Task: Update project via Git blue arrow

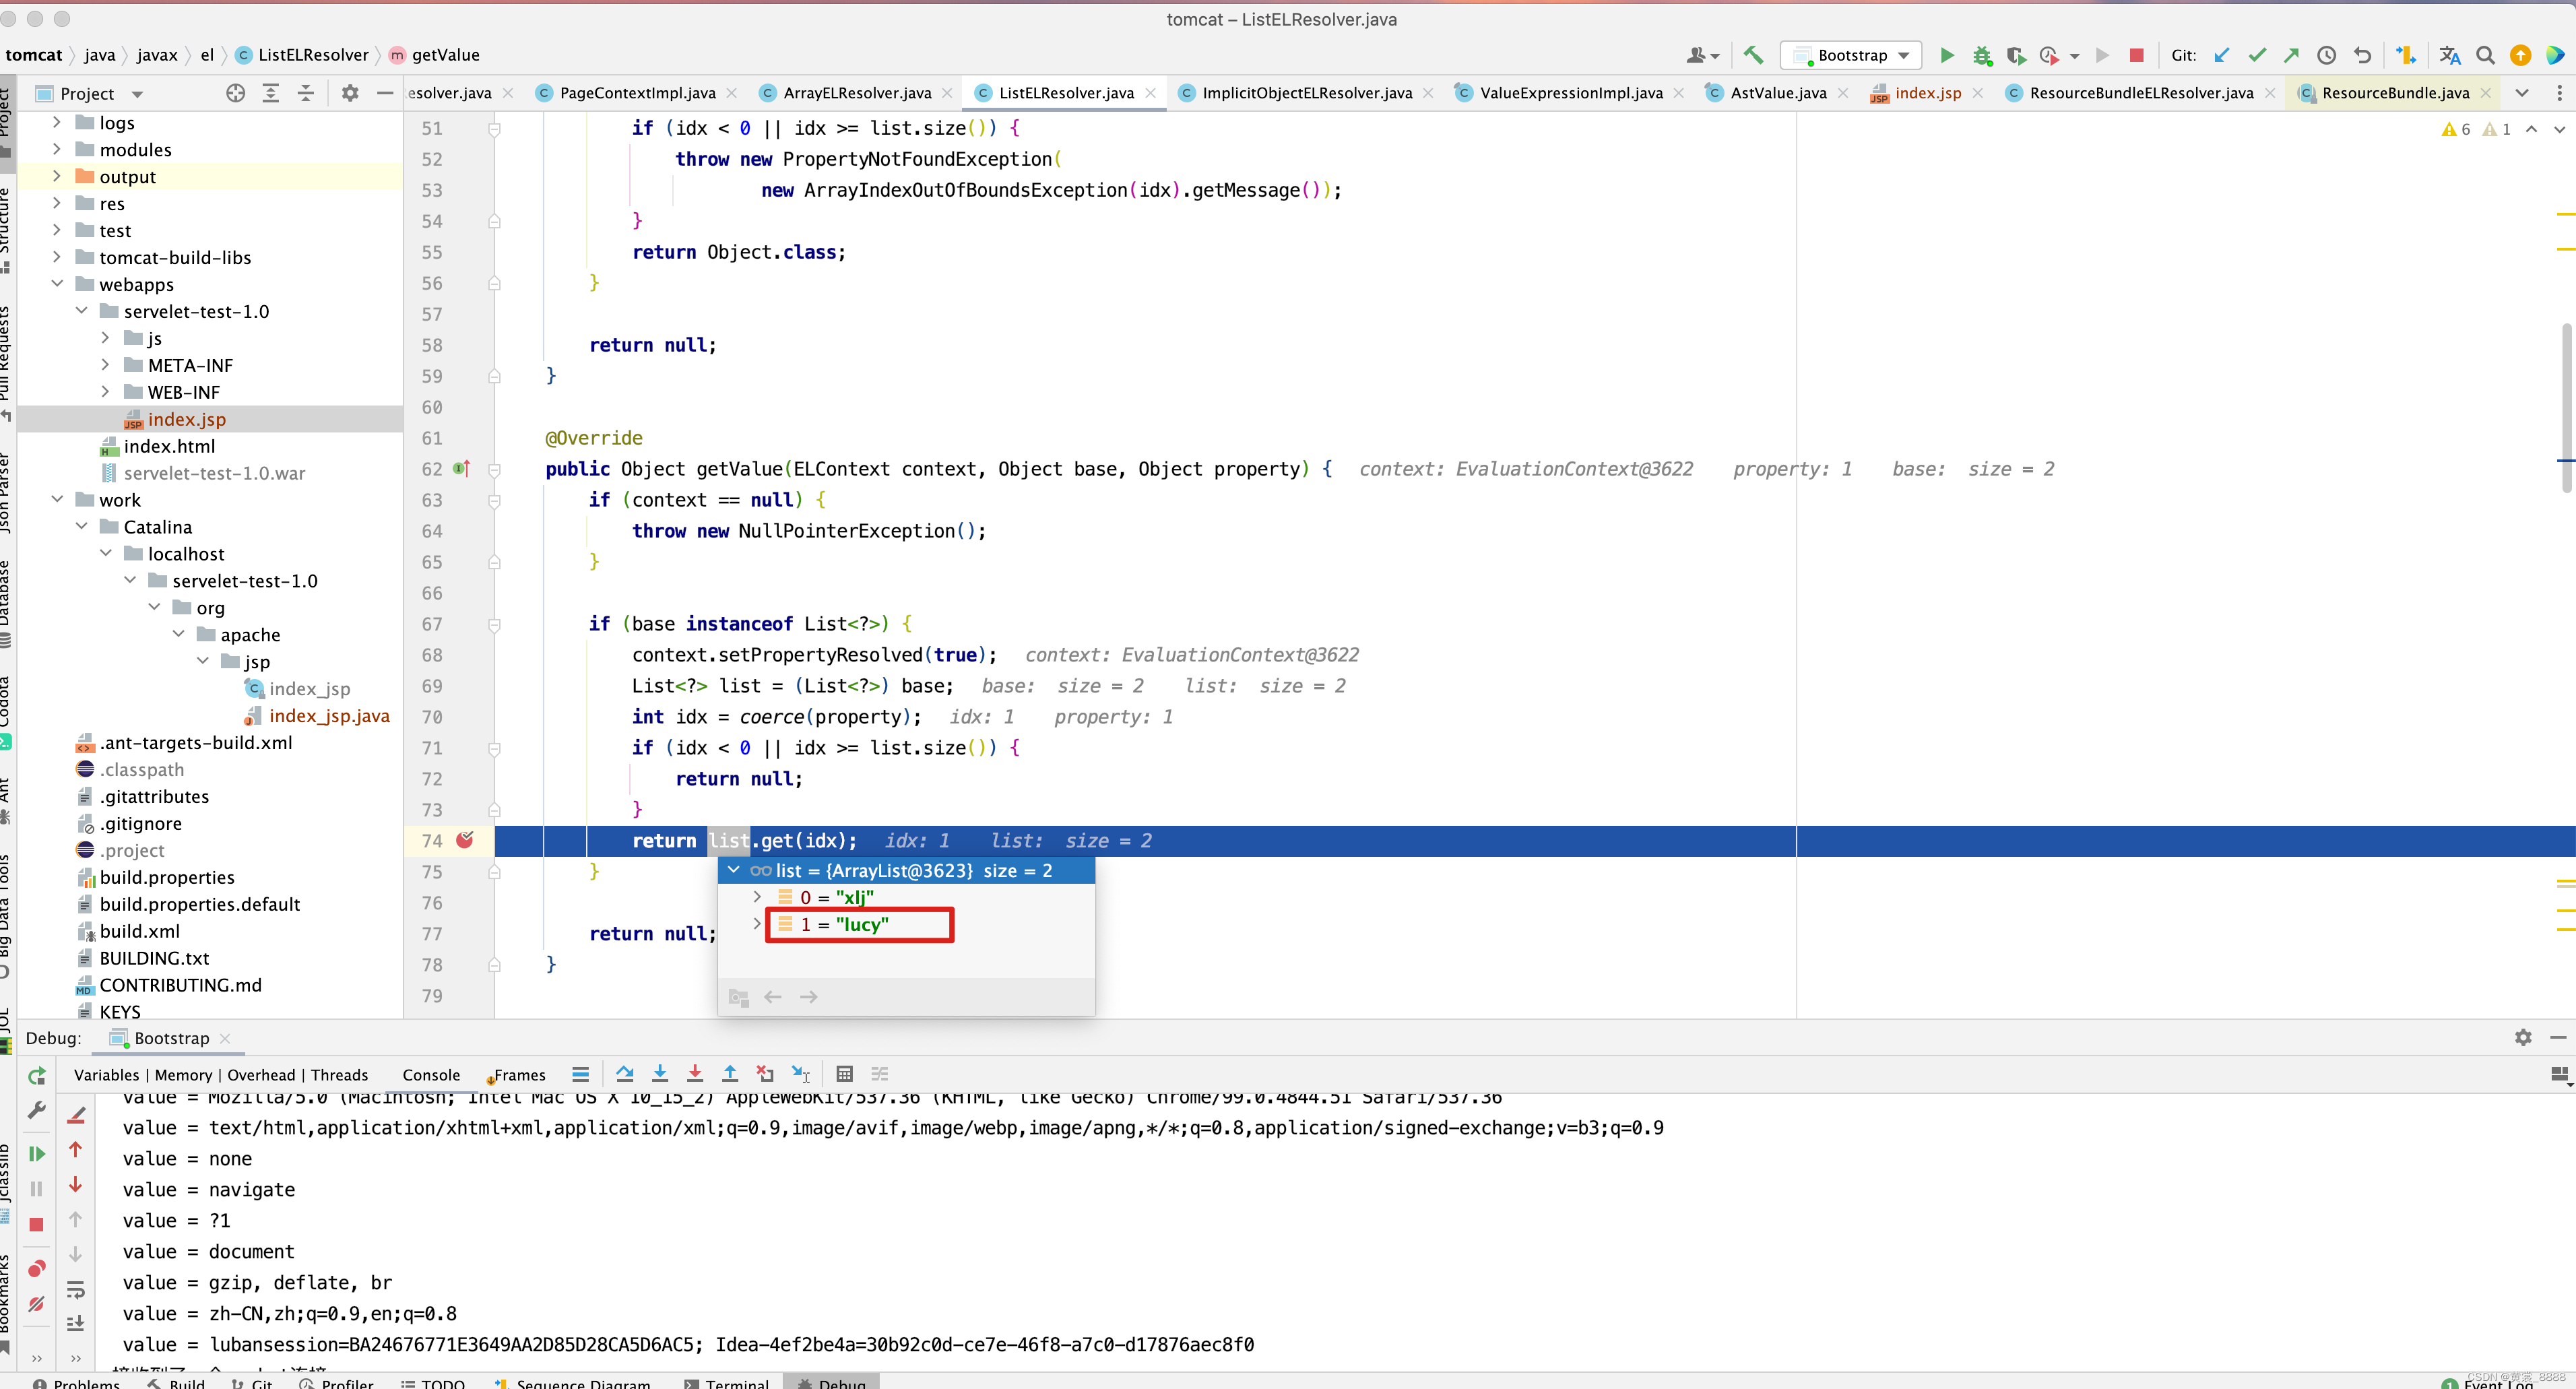Action: click(2221, 55)
